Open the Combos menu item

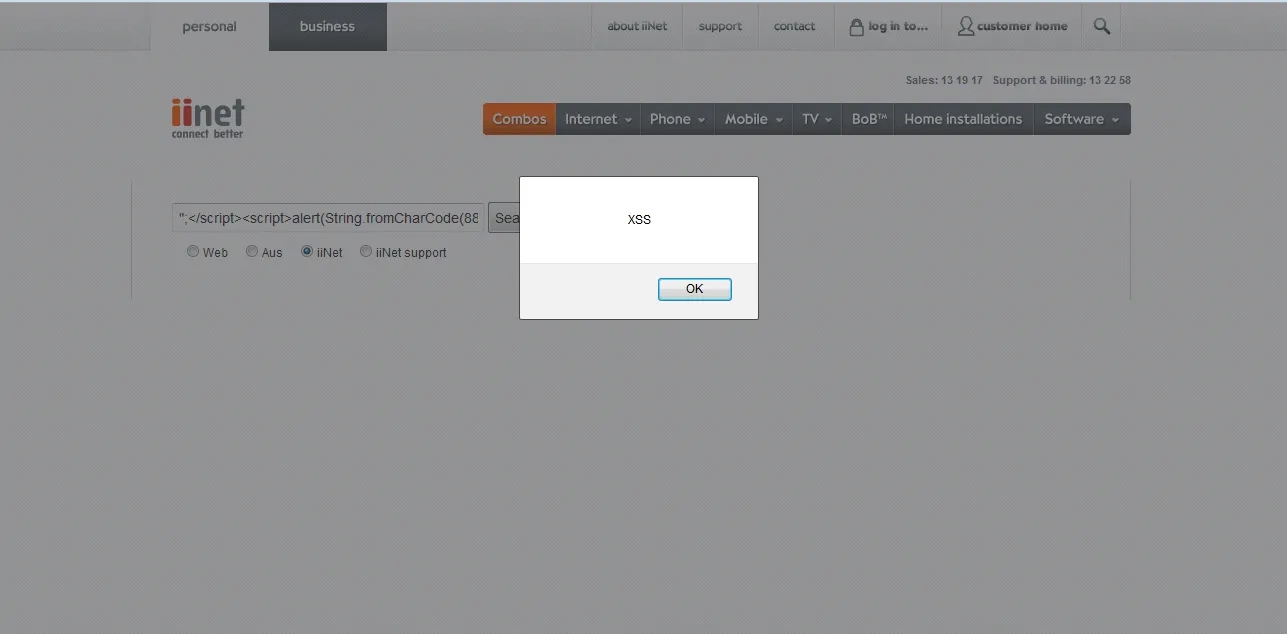tap(519, 119)
